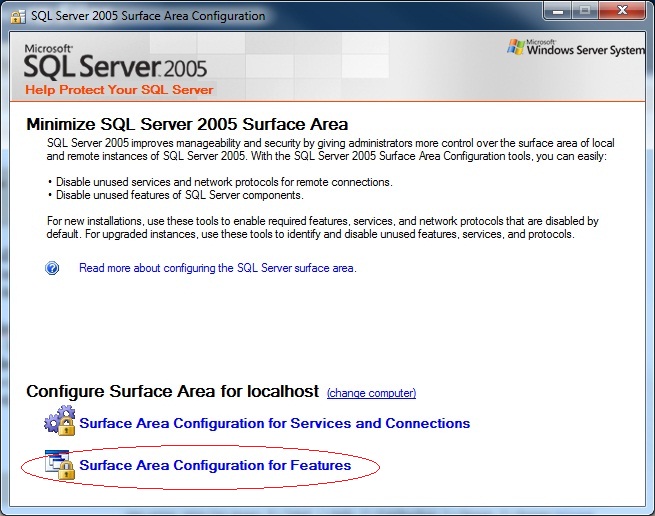
Task: Click the blue help question mark icon
Action: click(x=52, y=268)
